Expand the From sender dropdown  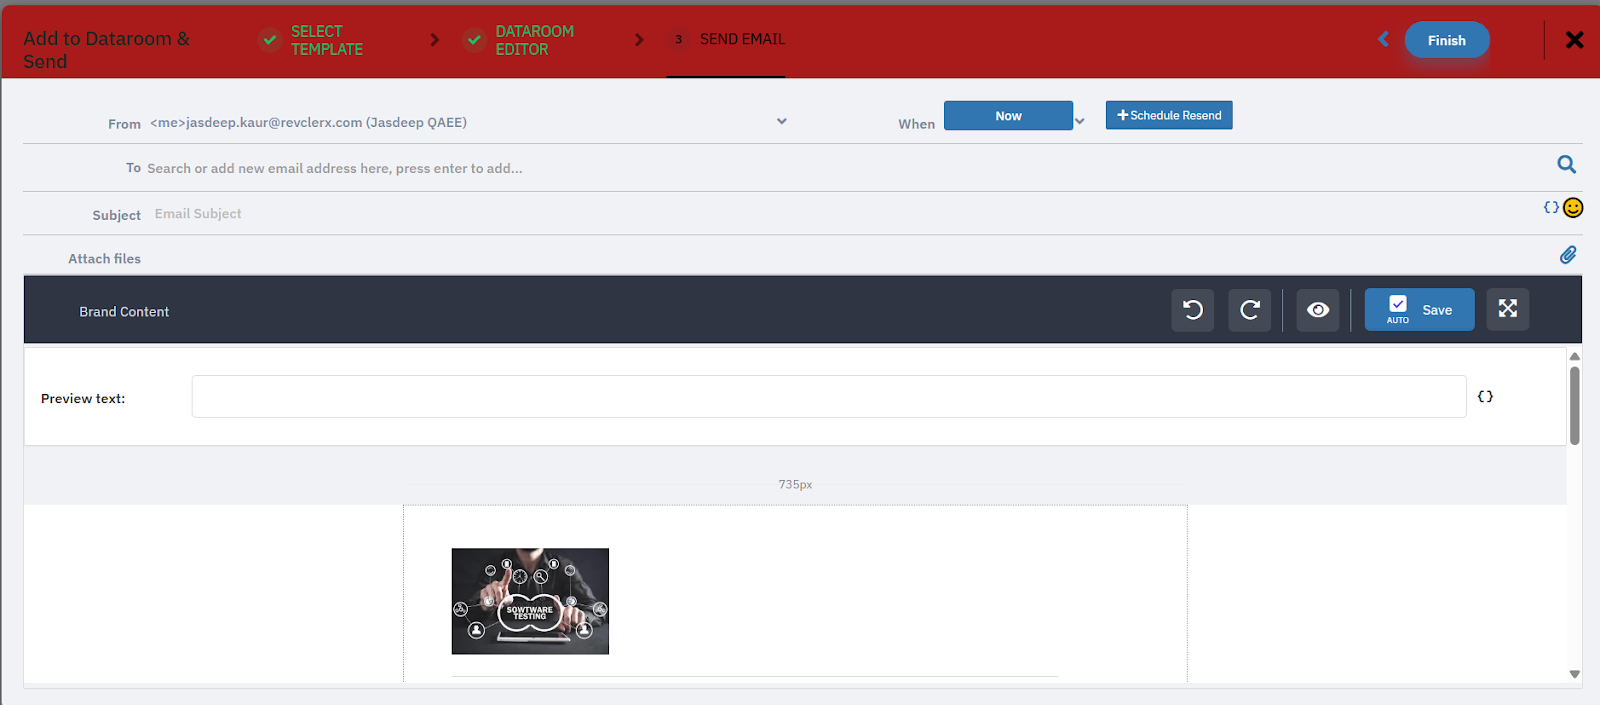point(782,121)
